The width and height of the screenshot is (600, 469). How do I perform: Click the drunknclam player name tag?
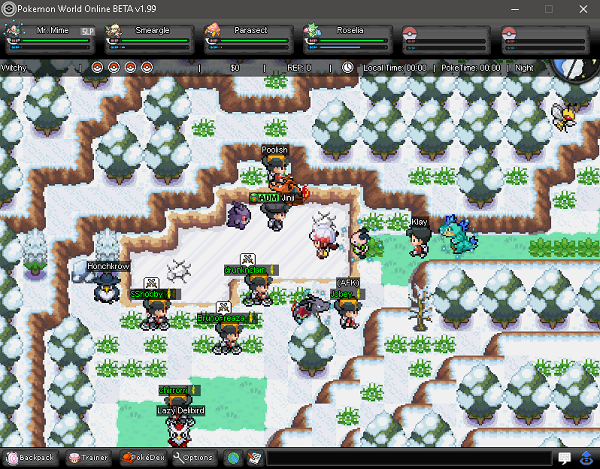pos(250,270)
